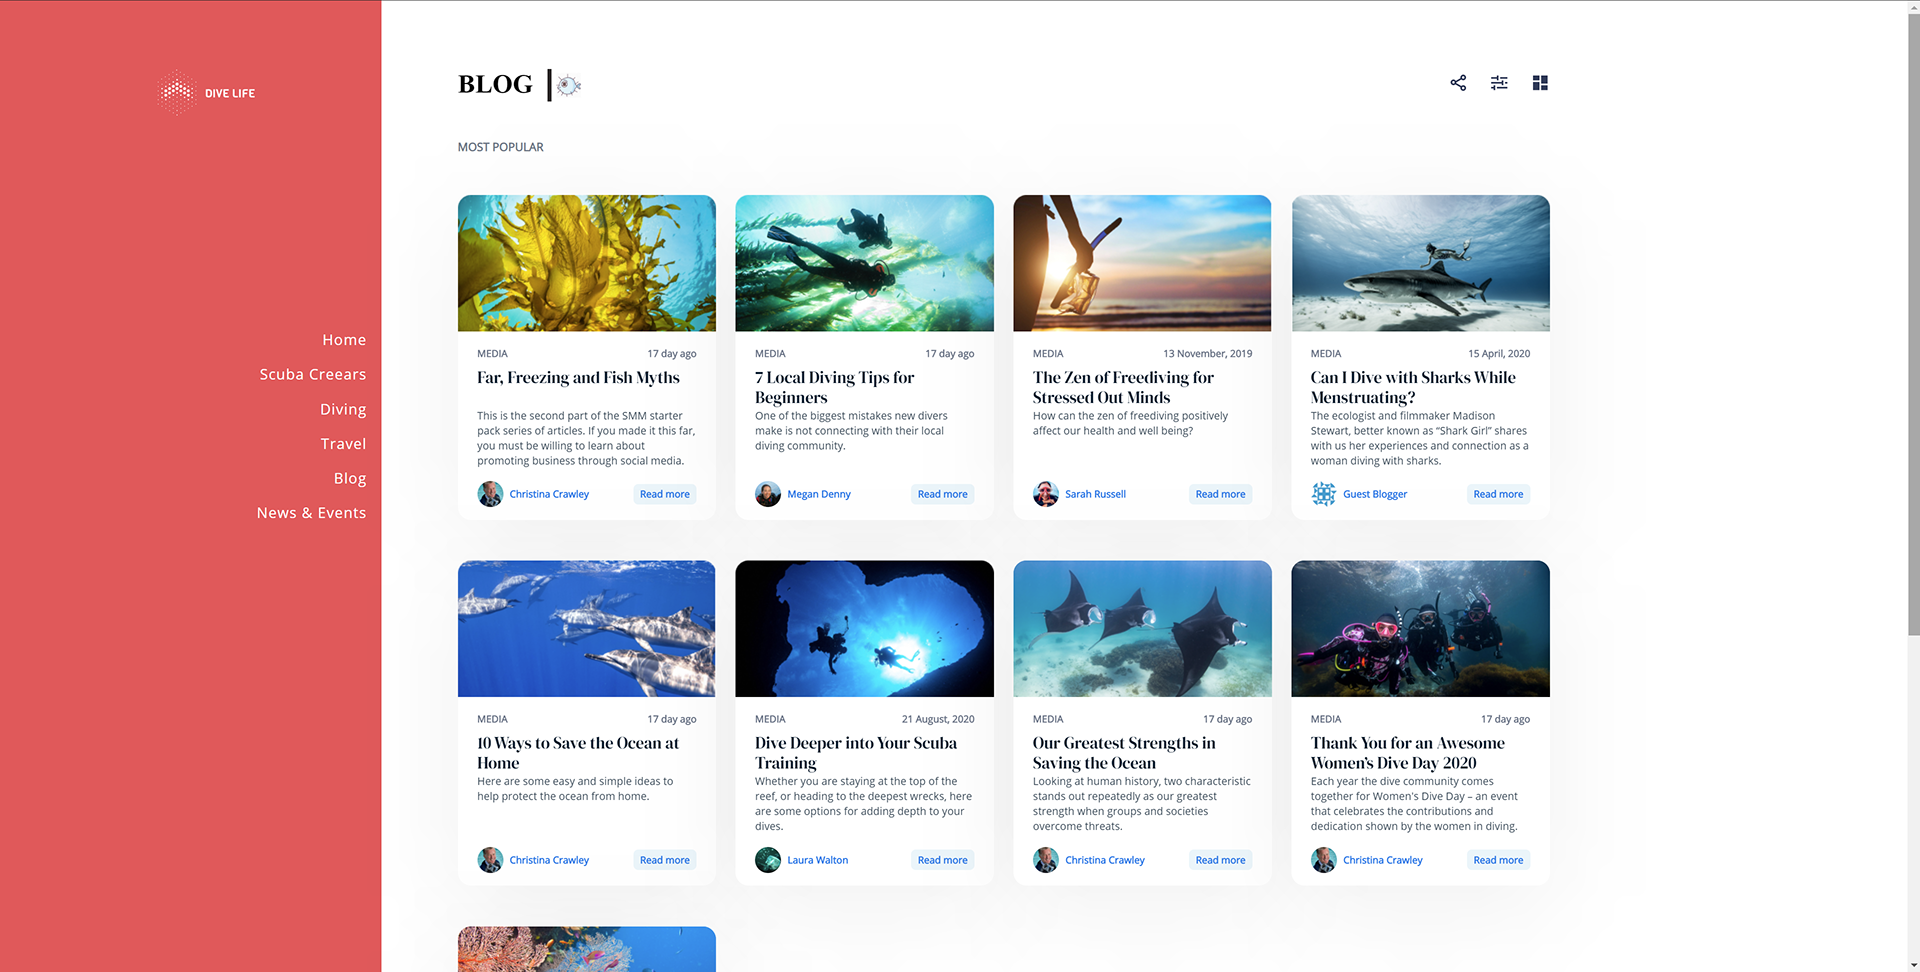Read more on 7 Local Diving Tips
This screenshot has width=1920, height=972.
coord(943,494)
